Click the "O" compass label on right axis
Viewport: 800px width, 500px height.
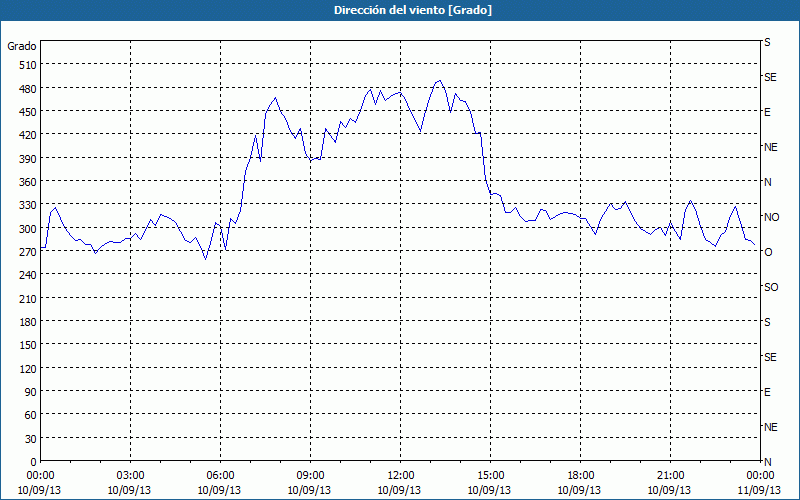coord(768,252)
